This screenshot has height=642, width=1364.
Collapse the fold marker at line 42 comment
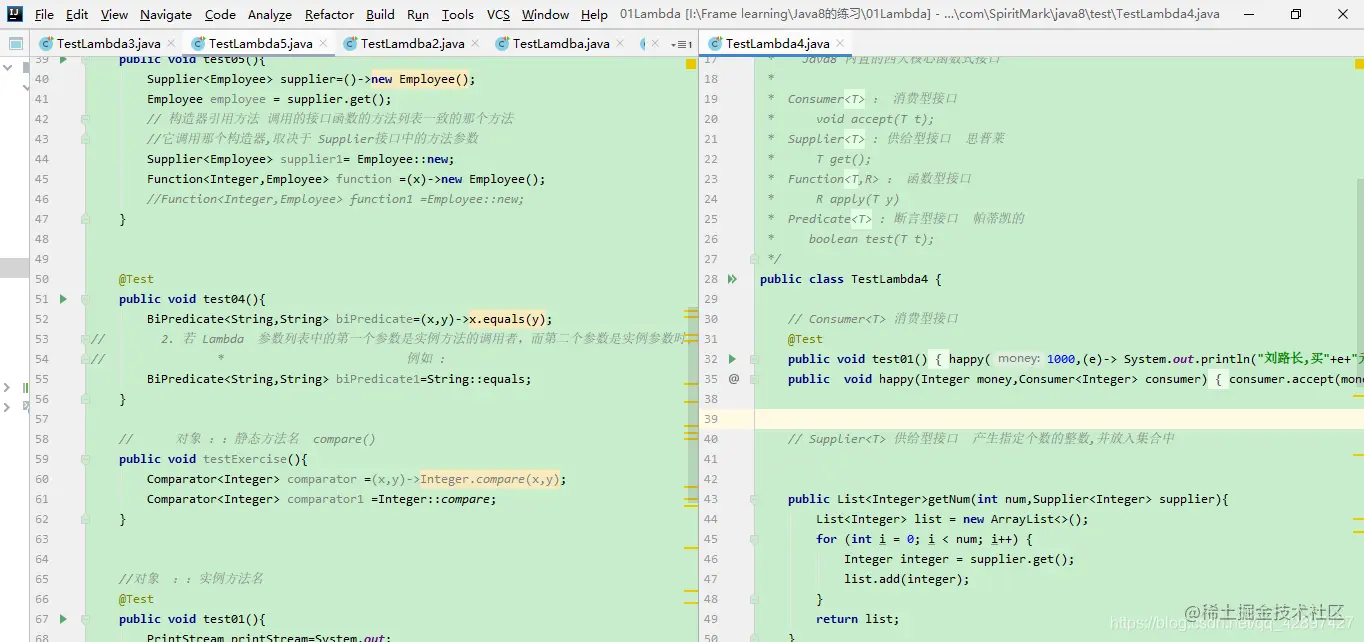point(85,119)
